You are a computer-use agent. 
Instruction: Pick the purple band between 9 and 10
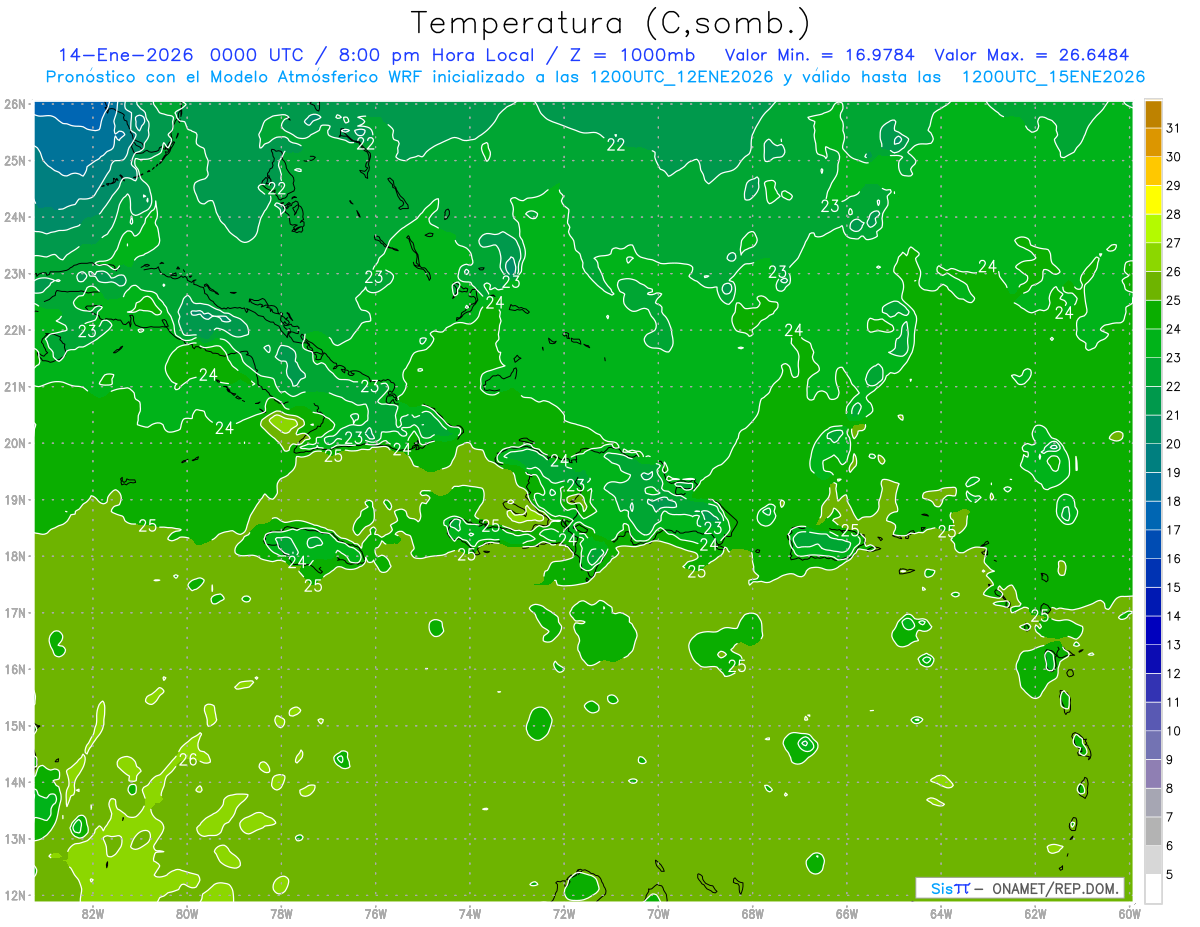point(1153,746)
